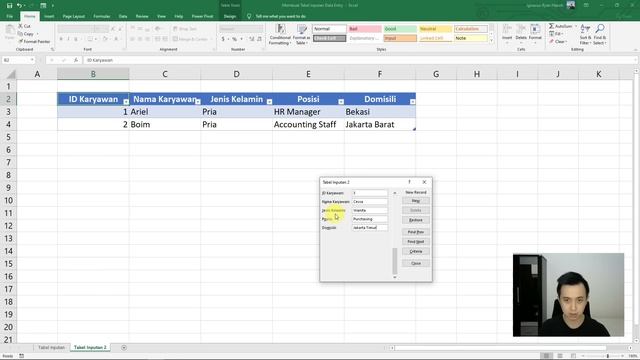The width and height of the screenshot is (640, 360).
Task: Select cell containing HR Manager
Action: coord(308,112)
